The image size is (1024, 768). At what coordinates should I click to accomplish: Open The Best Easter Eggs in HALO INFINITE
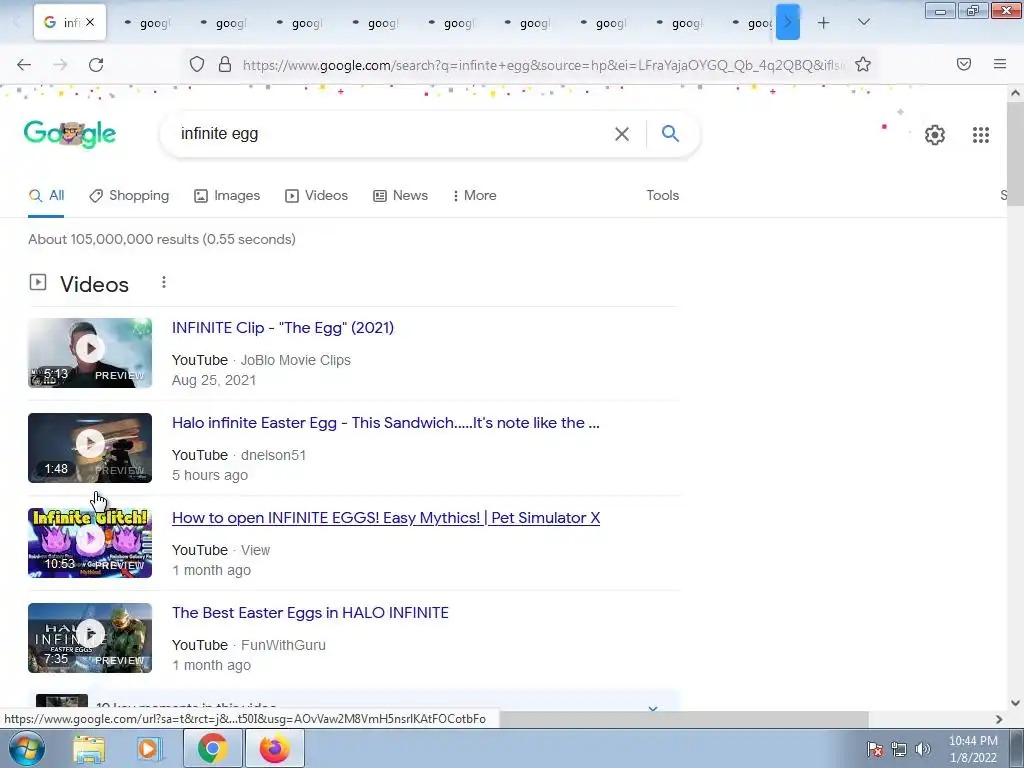point(310,613)
